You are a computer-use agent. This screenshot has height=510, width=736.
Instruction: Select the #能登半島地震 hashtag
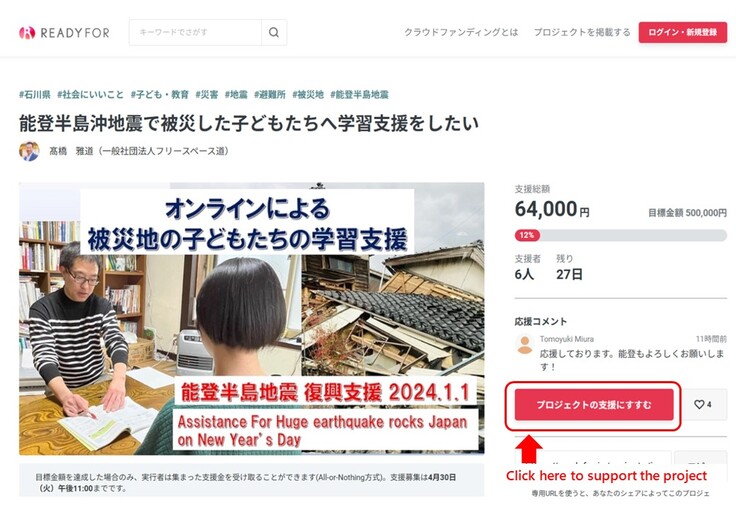point(360,94)
